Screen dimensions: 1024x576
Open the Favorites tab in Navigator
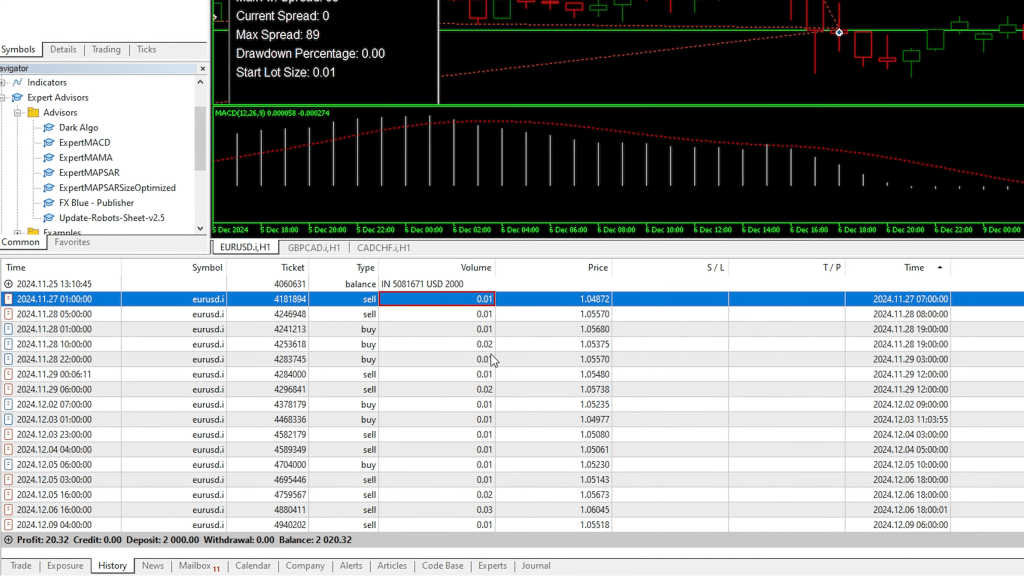click(72, 242)
